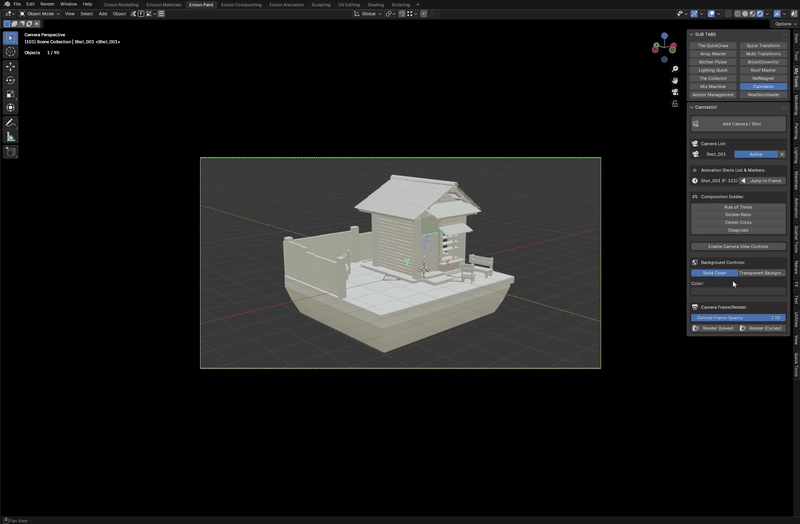Viewport: 800px width, 524px height.
Task: Toggle proportional editing in the header
Action: pos(424,14)
